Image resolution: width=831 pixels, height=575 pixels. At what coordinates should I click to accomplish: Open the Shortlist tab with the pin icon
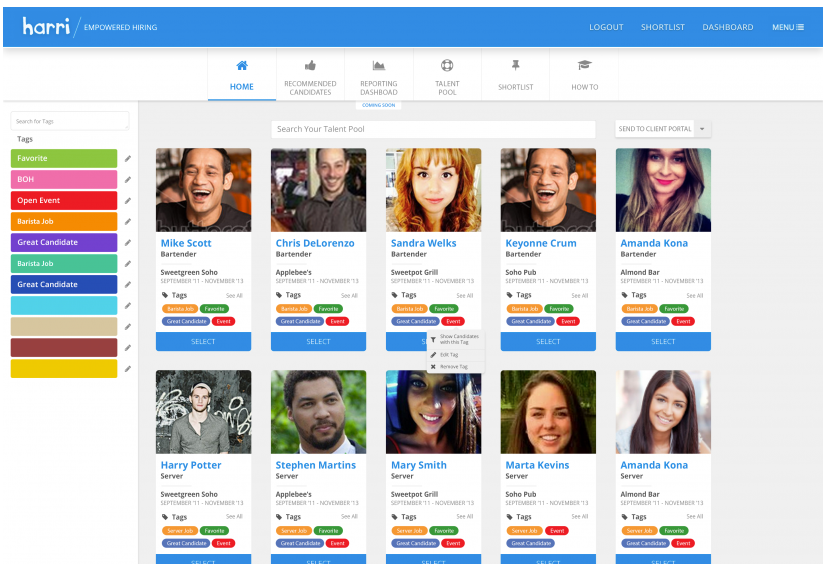[x=515, y=75]
